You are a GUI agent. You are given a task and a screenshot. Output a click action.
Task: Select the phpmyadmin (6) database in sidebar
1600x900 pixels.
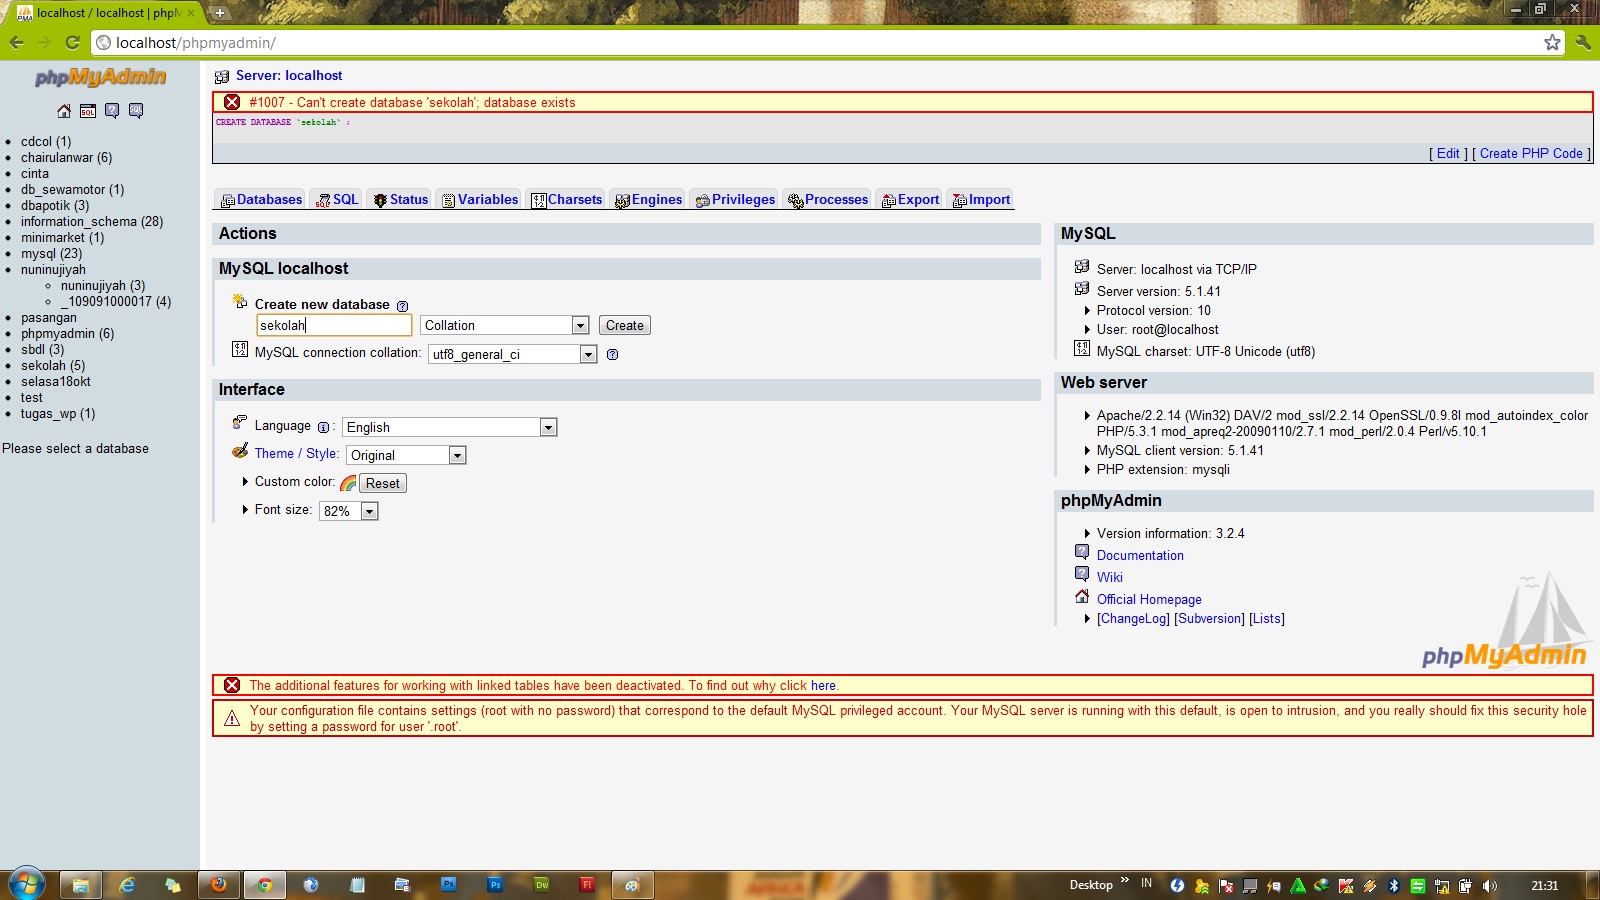pos(67,334)
